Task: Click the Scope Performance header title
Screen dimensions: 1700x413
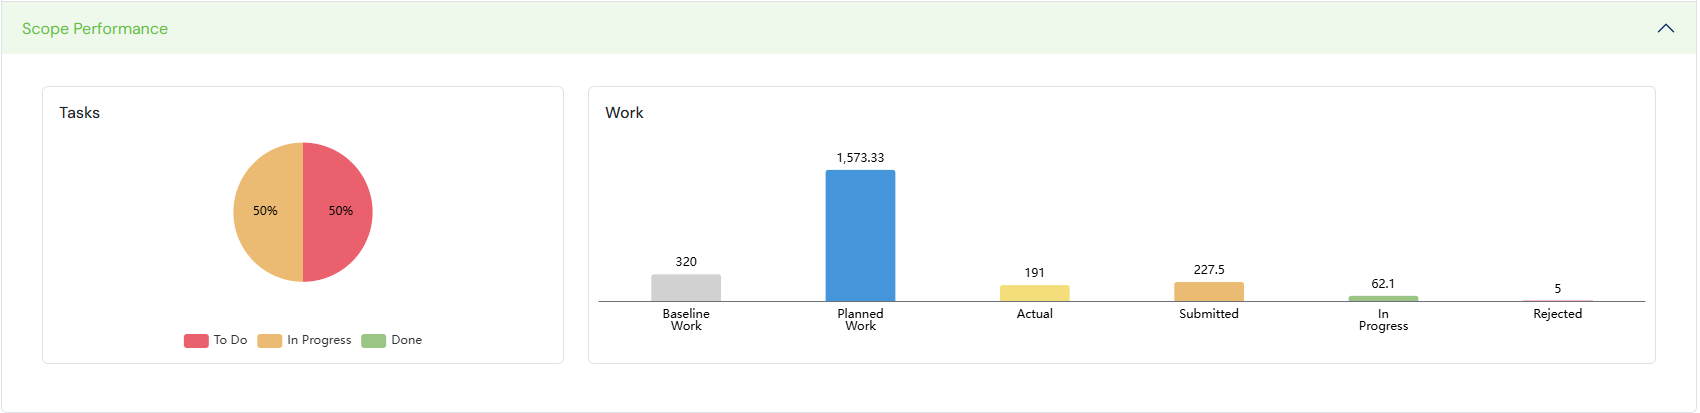Action: (x=95, y=29)
